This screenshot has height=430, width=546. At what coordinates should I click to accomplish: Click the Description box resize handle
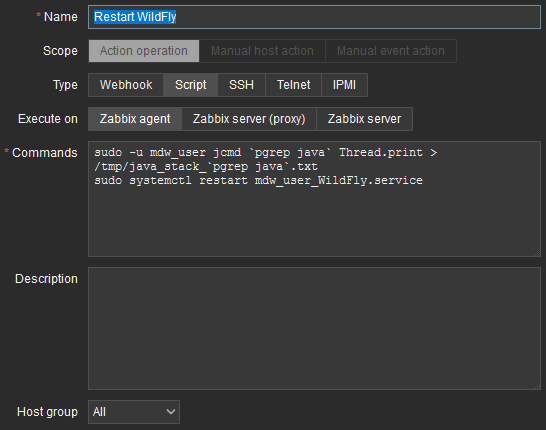click(537, 385)
